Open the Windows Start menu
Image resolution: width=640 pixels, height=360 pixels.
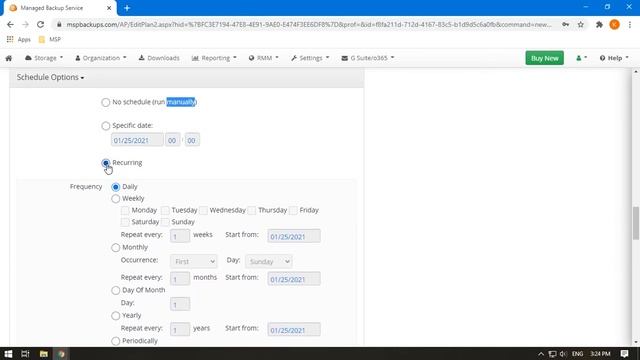click(x=8, y=353)
